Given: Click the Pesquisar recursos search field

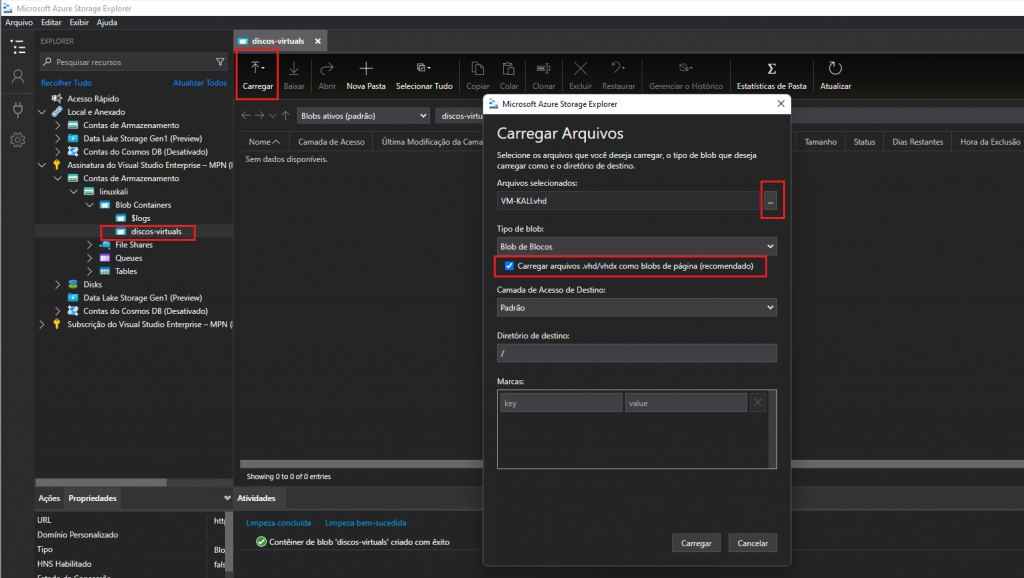Looking at the screenshot, I should coord(133,62).
